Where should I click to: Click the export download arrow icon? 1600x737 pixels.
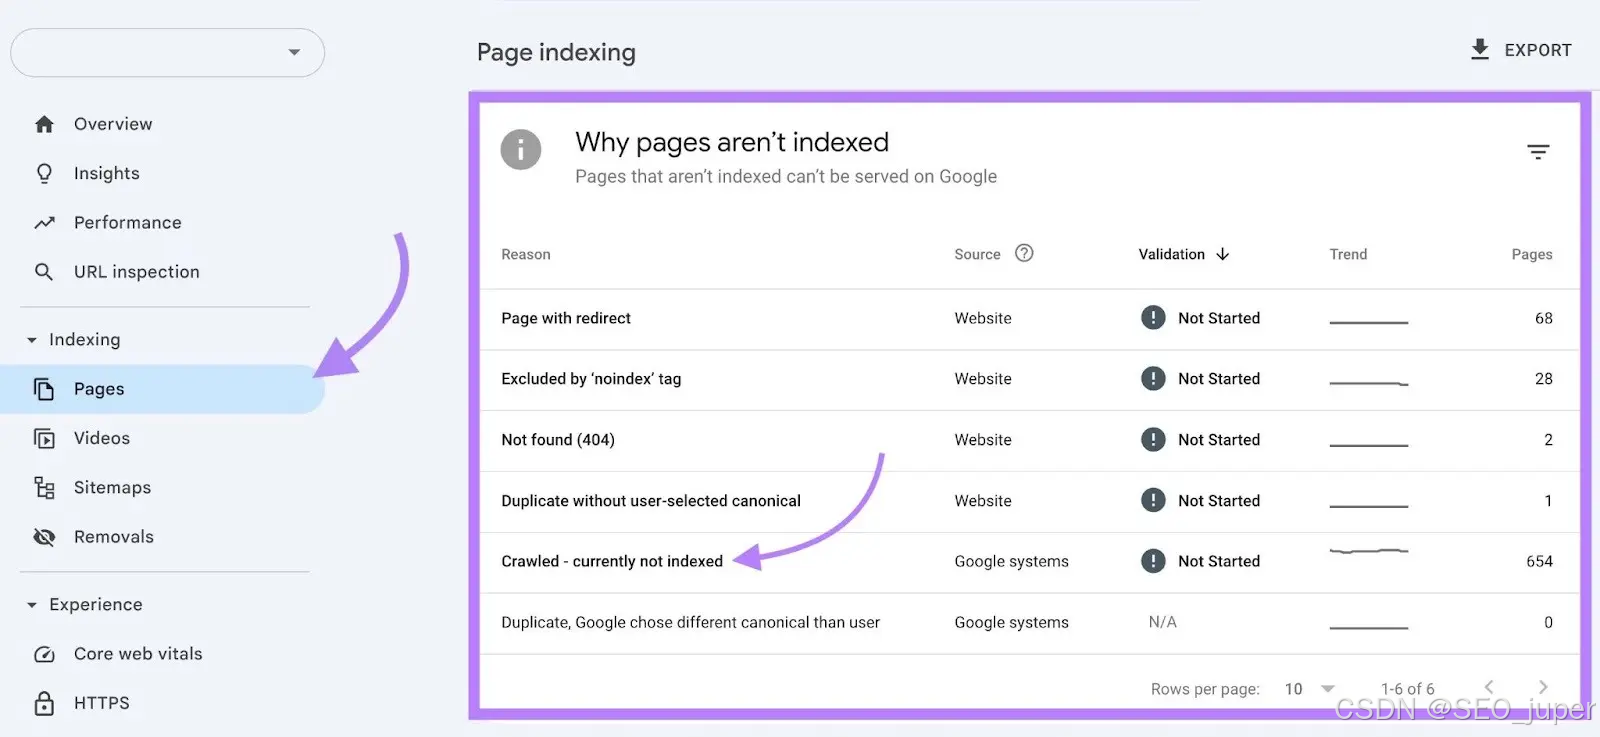1480,49
